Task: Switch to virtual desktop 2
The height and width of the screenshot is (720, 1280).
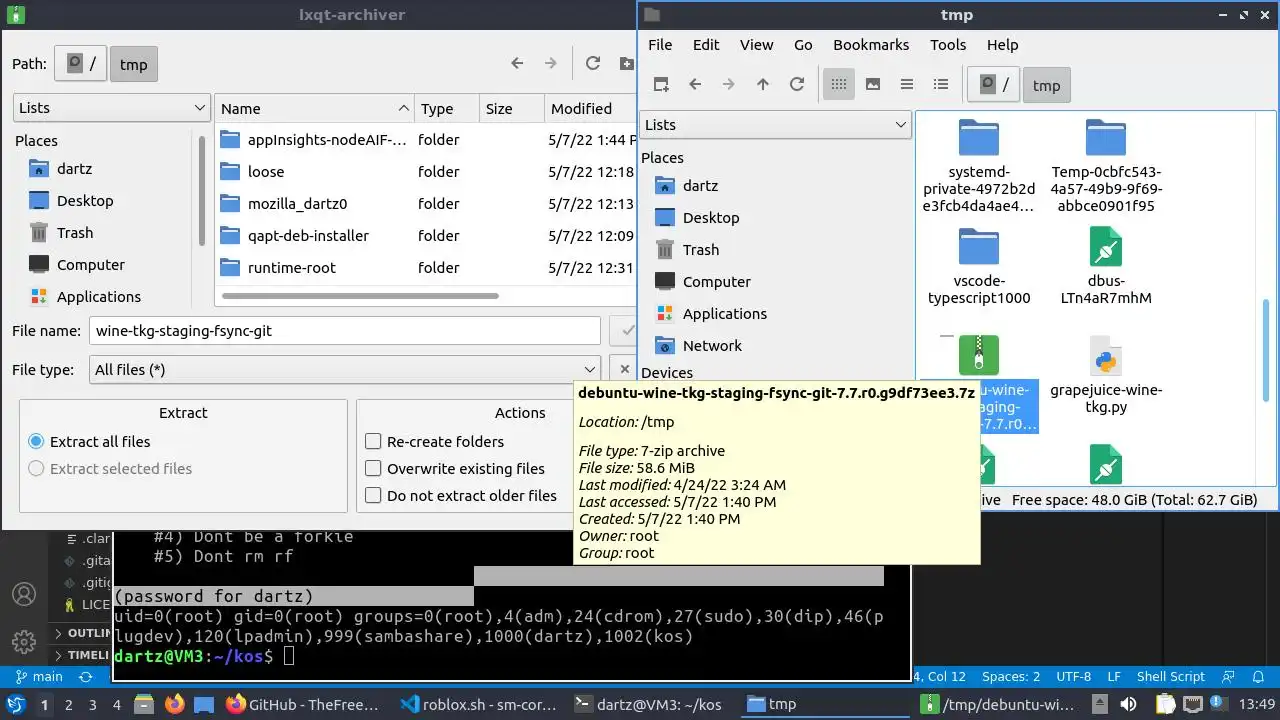Action: pyautogui.click(x=69, y=704)
